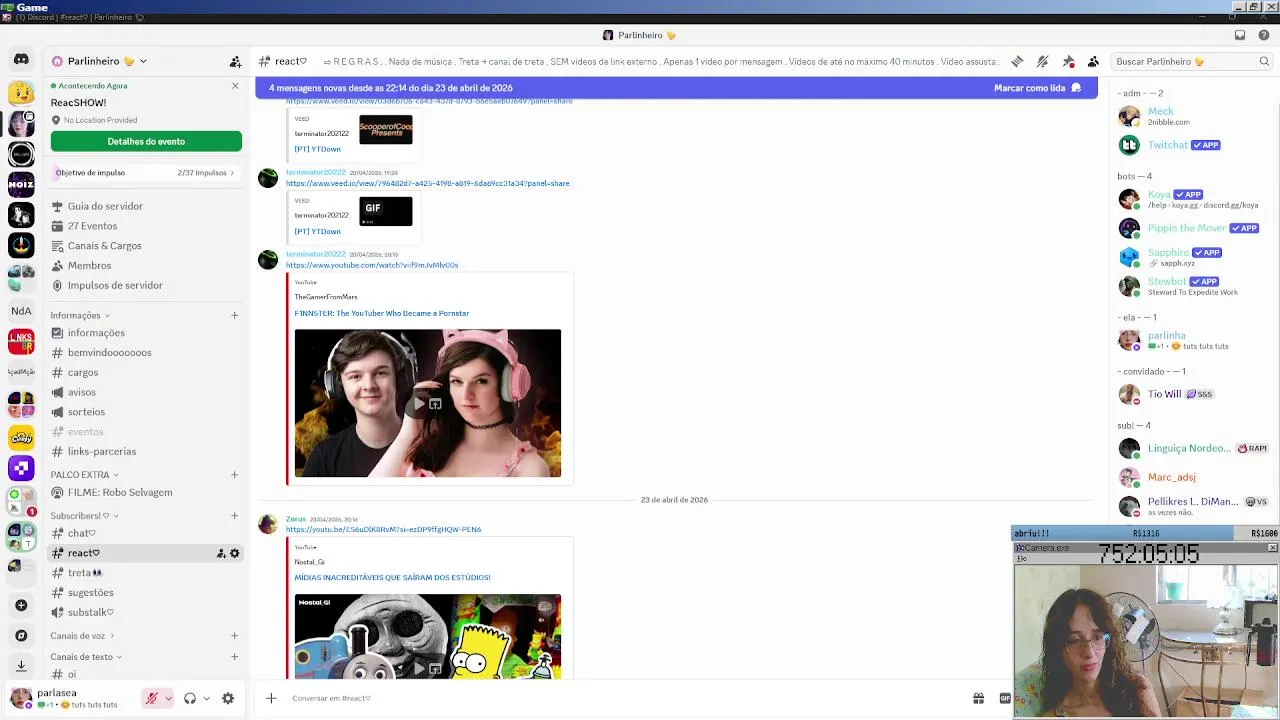Toggle the member list icon
This screenshot has width=1280, height=720.
[x=1093, y=61]
